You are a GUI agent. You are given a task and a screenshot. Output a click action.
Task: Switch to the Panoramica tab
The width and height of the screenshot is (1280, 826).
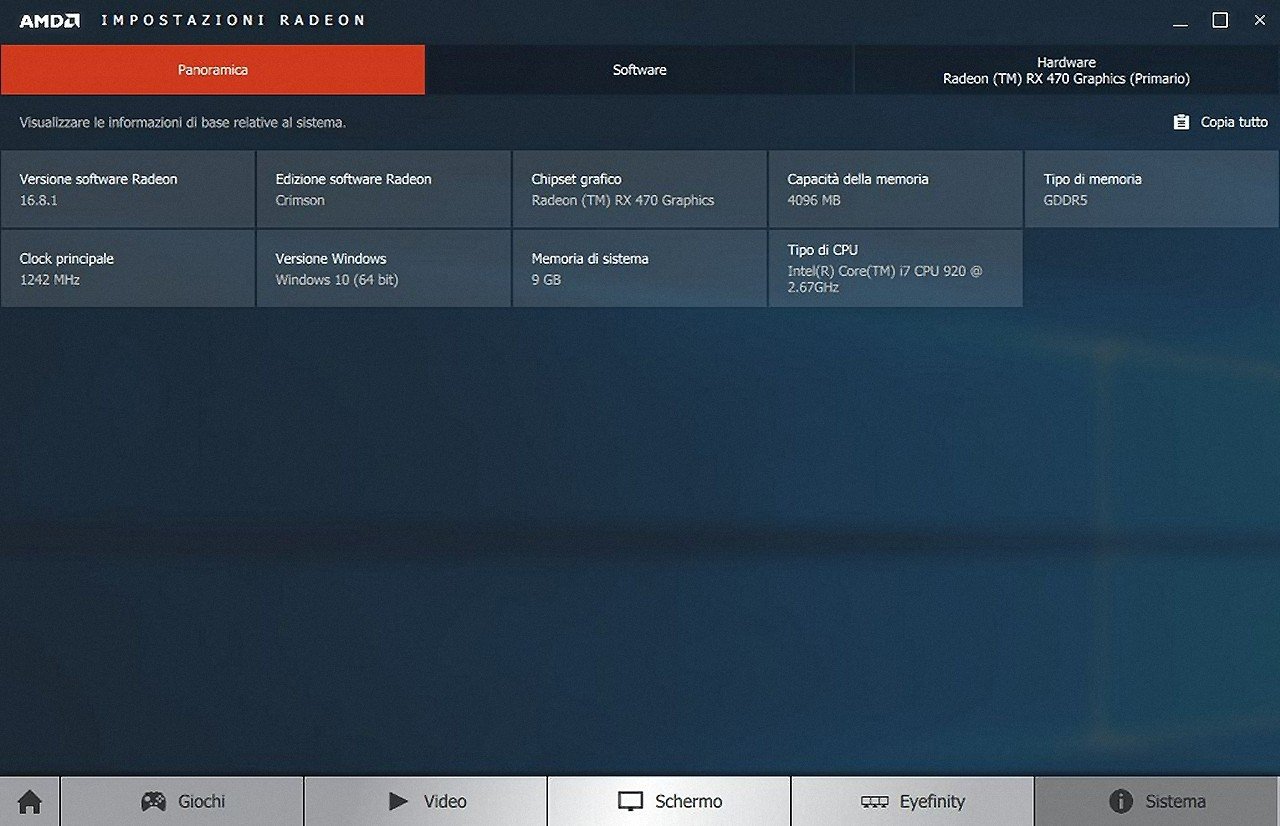213,70
